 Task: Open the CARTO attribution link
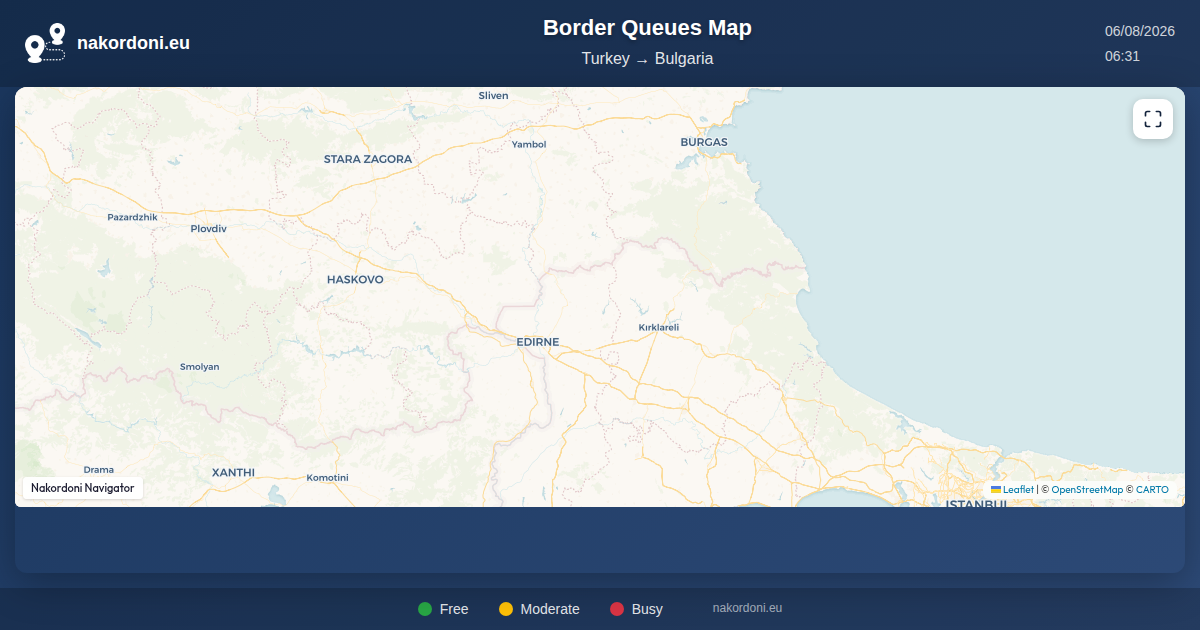[1152, 490]
